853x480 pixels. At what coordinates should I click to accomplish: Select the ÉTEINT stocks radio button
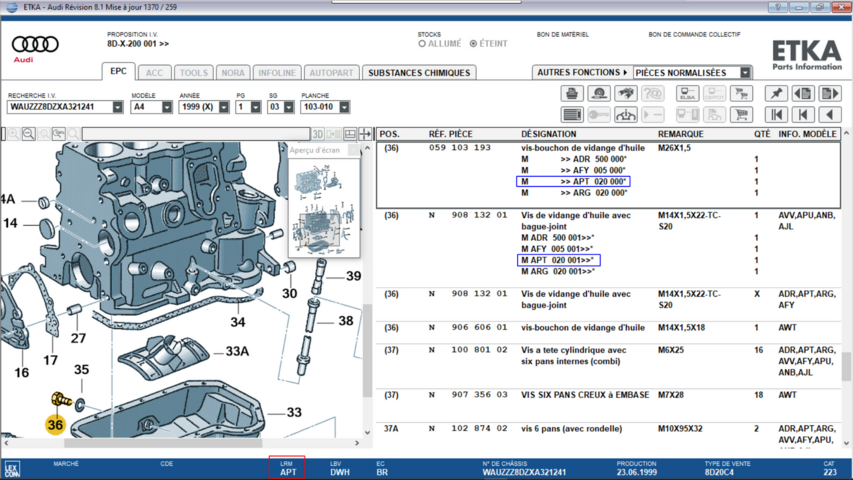click(473, 44)
